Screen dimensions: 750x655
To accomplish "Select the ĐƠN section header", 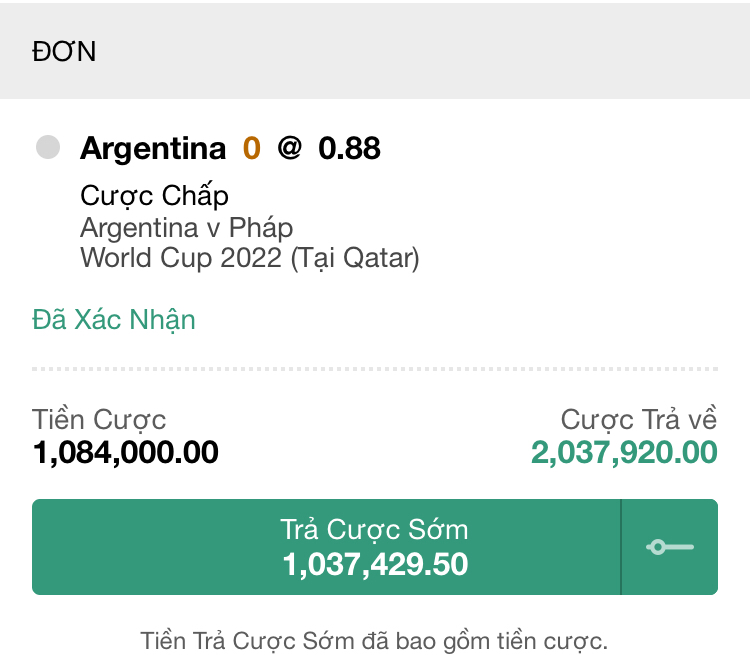I will point(64,51).
